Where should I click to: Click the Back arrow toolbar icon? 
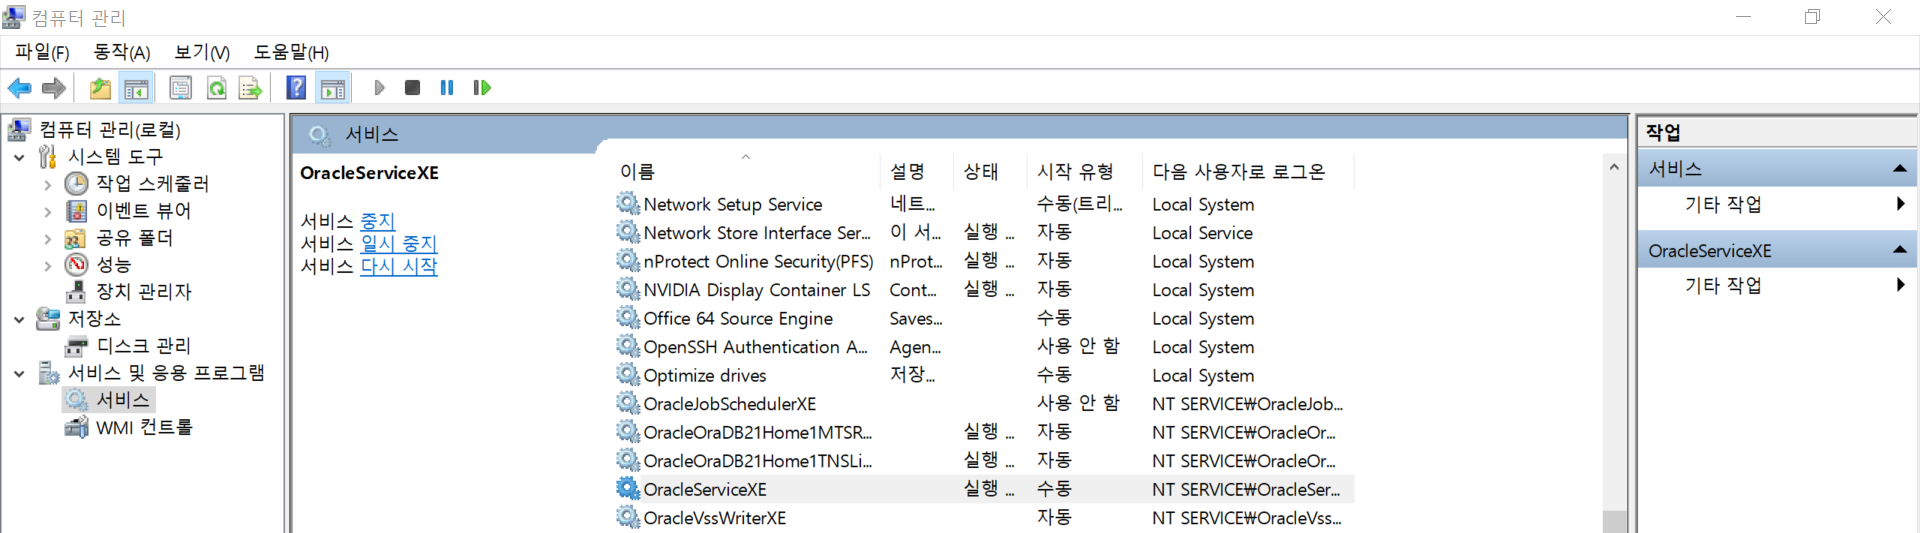[20, 88]
